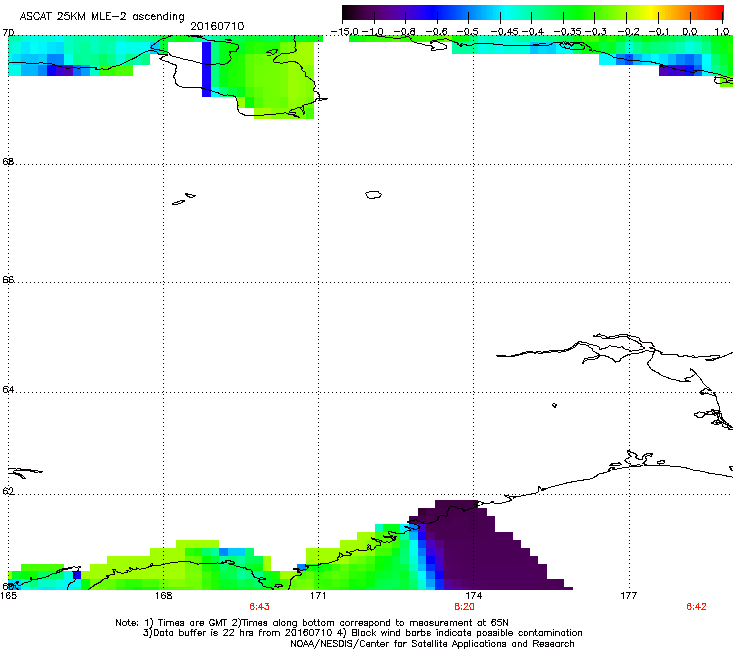The width and height of the screenshot is (740, 650).
Task: Click the "-0.4" color scale label
Action: click(x=532, y=32)
